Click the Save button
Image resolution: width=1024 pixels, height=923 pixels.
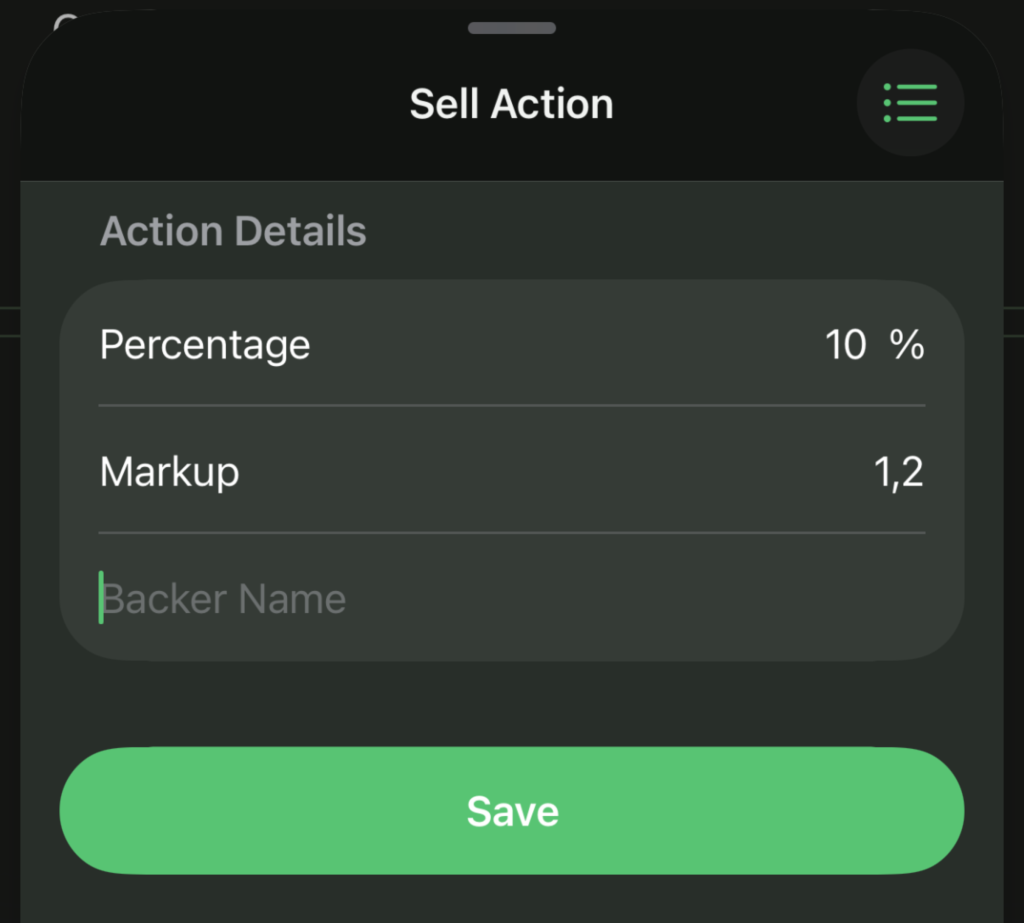tap(511, 811)
